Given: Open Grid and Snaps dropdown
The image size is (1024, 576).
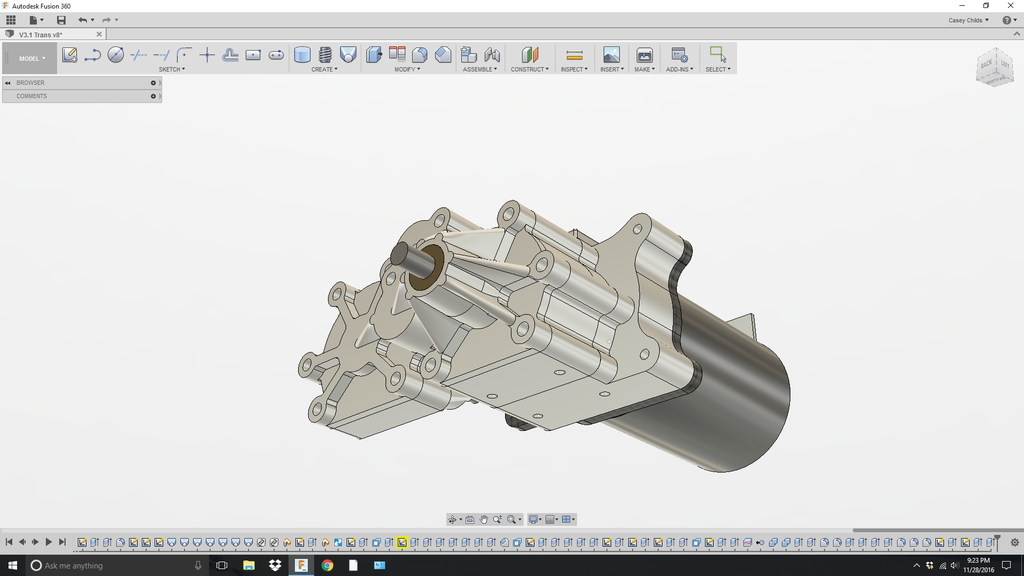Looking at the screenshot, I should (552, 520).
